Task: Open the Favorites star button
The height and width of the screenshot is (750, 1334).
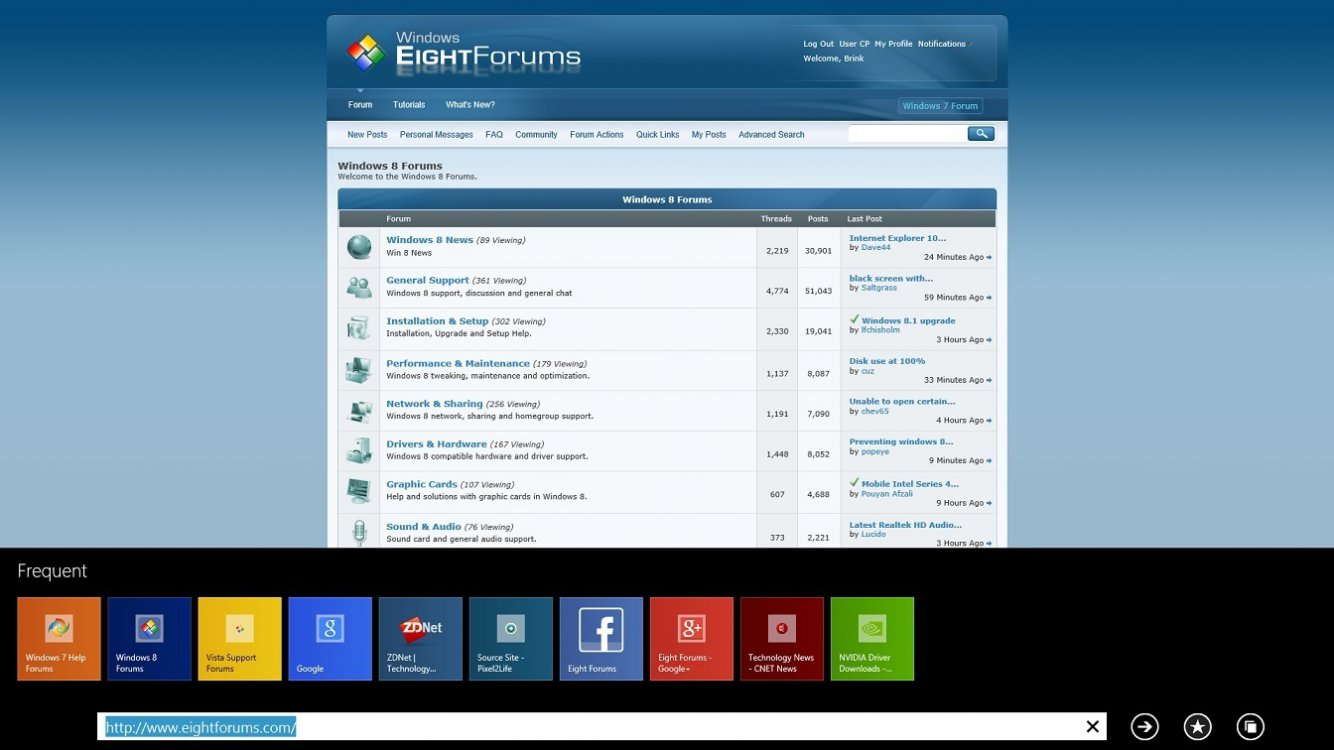Action: [x=1197, y=727]
